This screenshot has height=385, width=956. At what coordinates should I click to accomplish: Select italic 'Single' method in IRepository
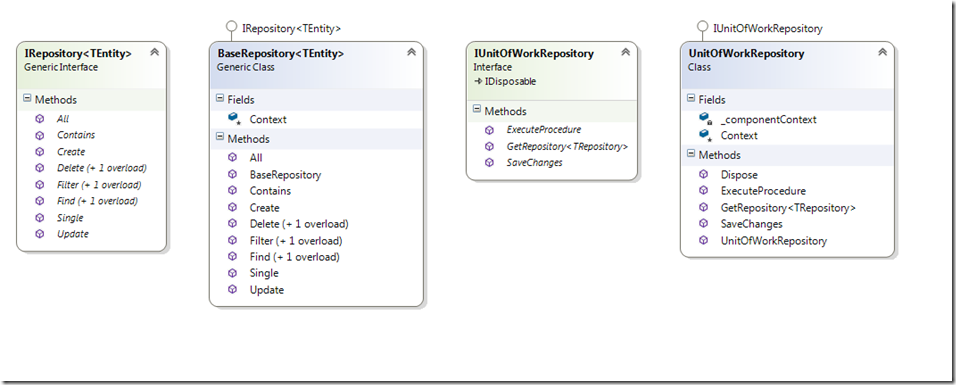click(x=70, y=218)
